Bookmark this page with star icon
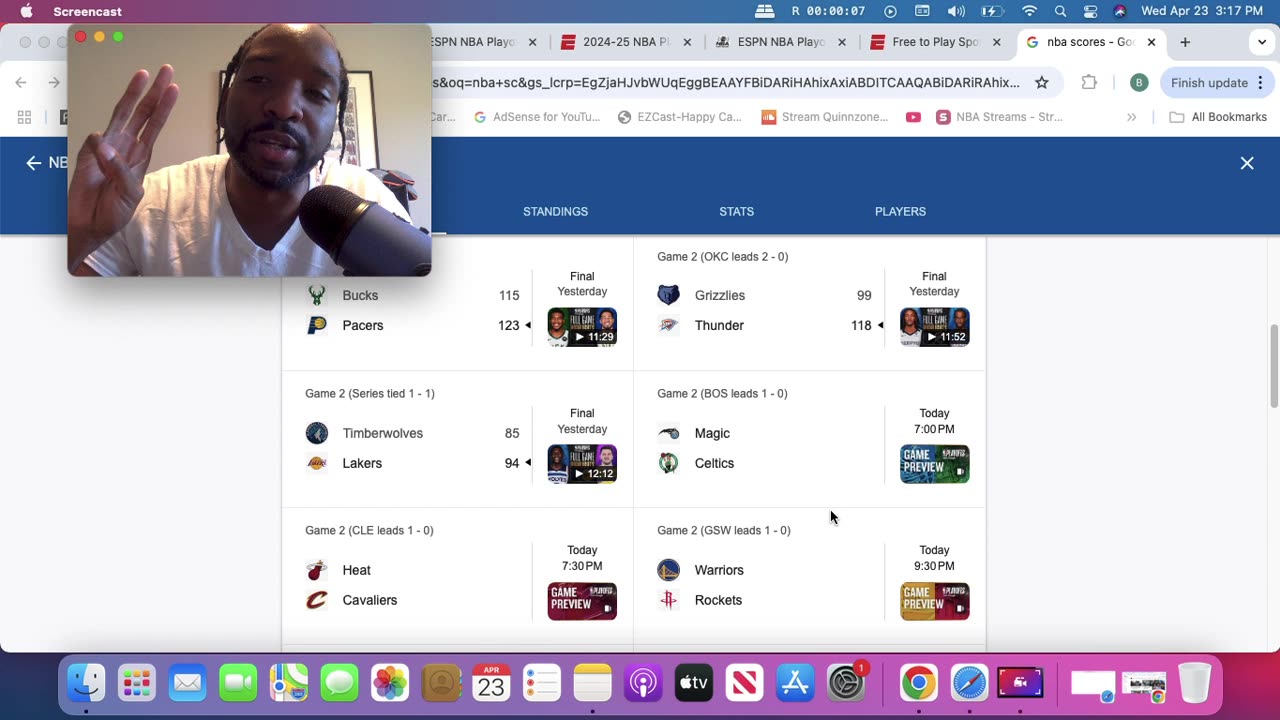Image resolution: width=1280 pixels, height=720 pixels. [1042, 83]
